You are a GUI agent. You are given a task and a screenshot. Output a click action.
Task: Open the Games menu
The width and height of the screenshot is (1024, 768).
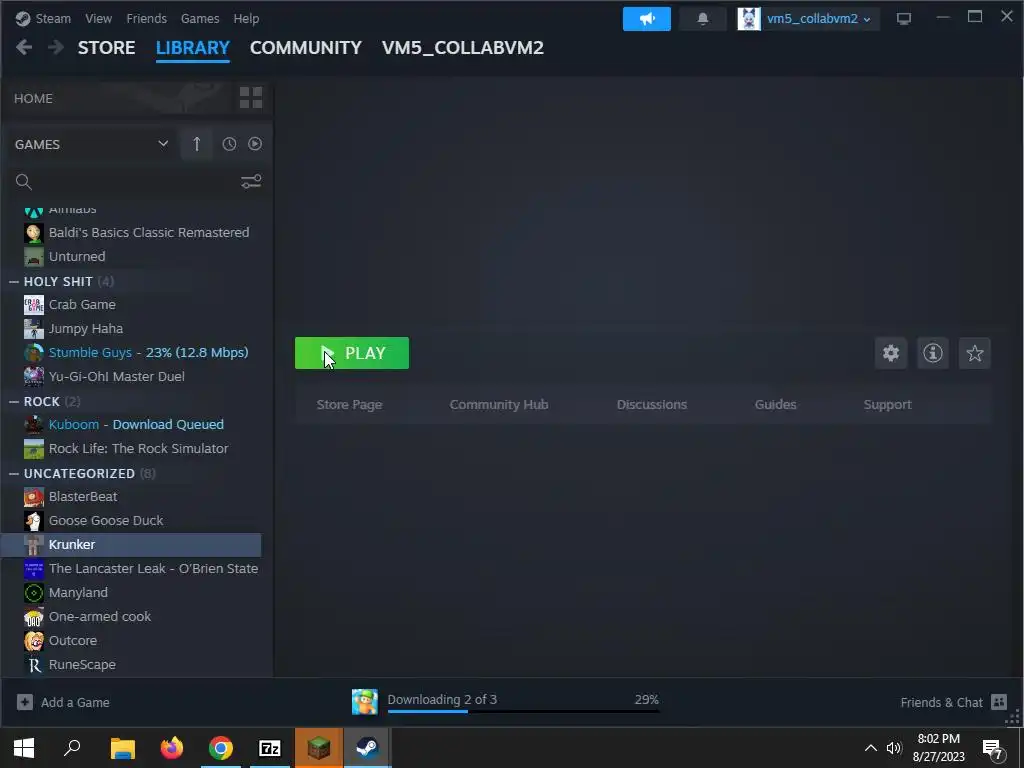click(200, 18)
